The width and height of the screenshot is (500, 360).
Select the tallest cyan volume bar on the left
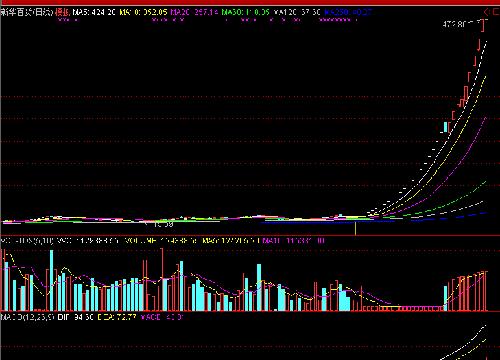click(x=52, y=280)
